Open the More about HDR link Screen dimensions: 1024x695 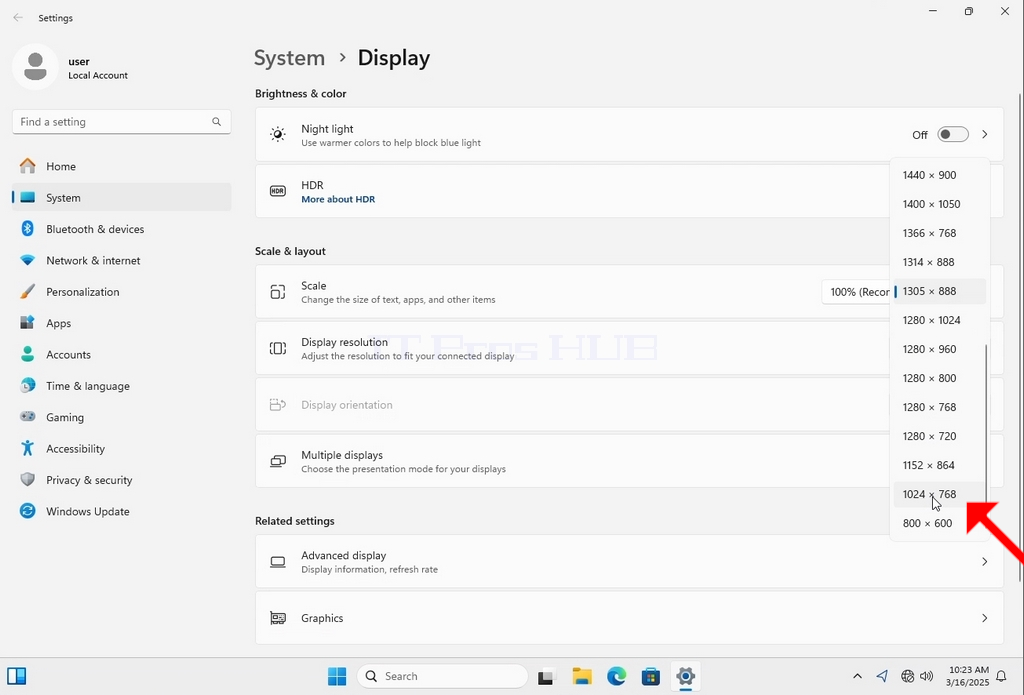[338, 199]
